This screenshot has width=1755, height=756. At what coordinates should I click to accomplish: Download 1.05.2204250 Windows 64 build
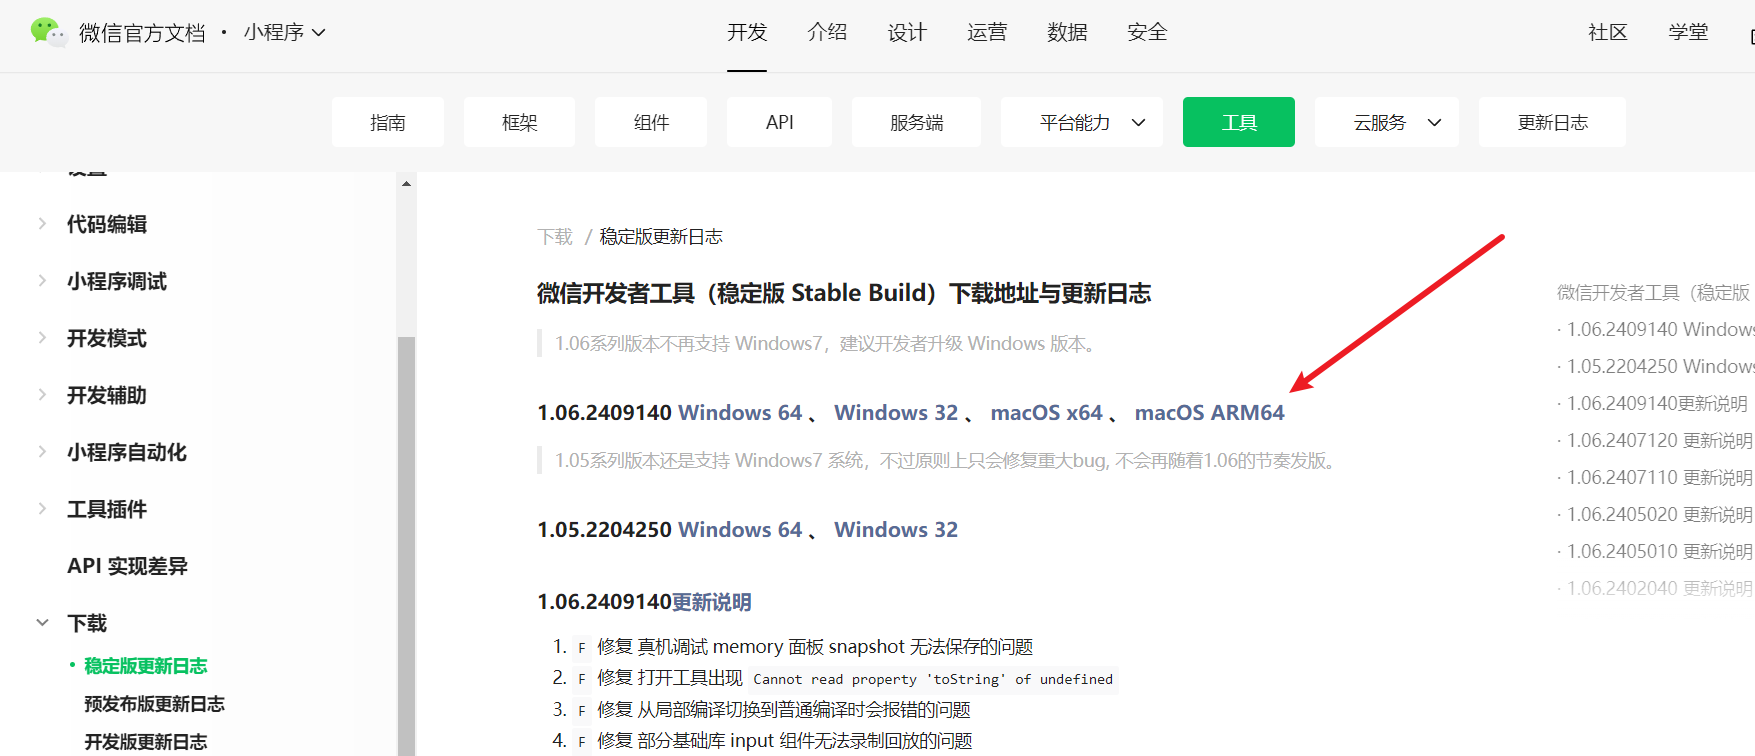pyautogui.click(x=740, y=530)
